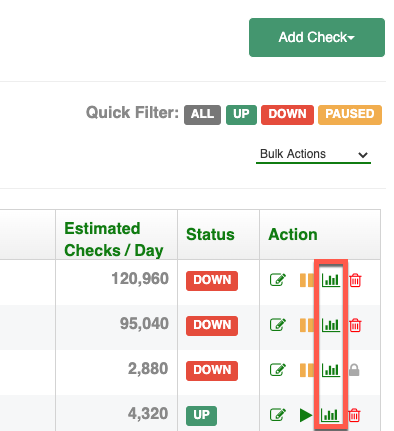Delete the check with 95,040 checks/day
Viewport: 394px width, 431px height.
click(x=355, y=325)
